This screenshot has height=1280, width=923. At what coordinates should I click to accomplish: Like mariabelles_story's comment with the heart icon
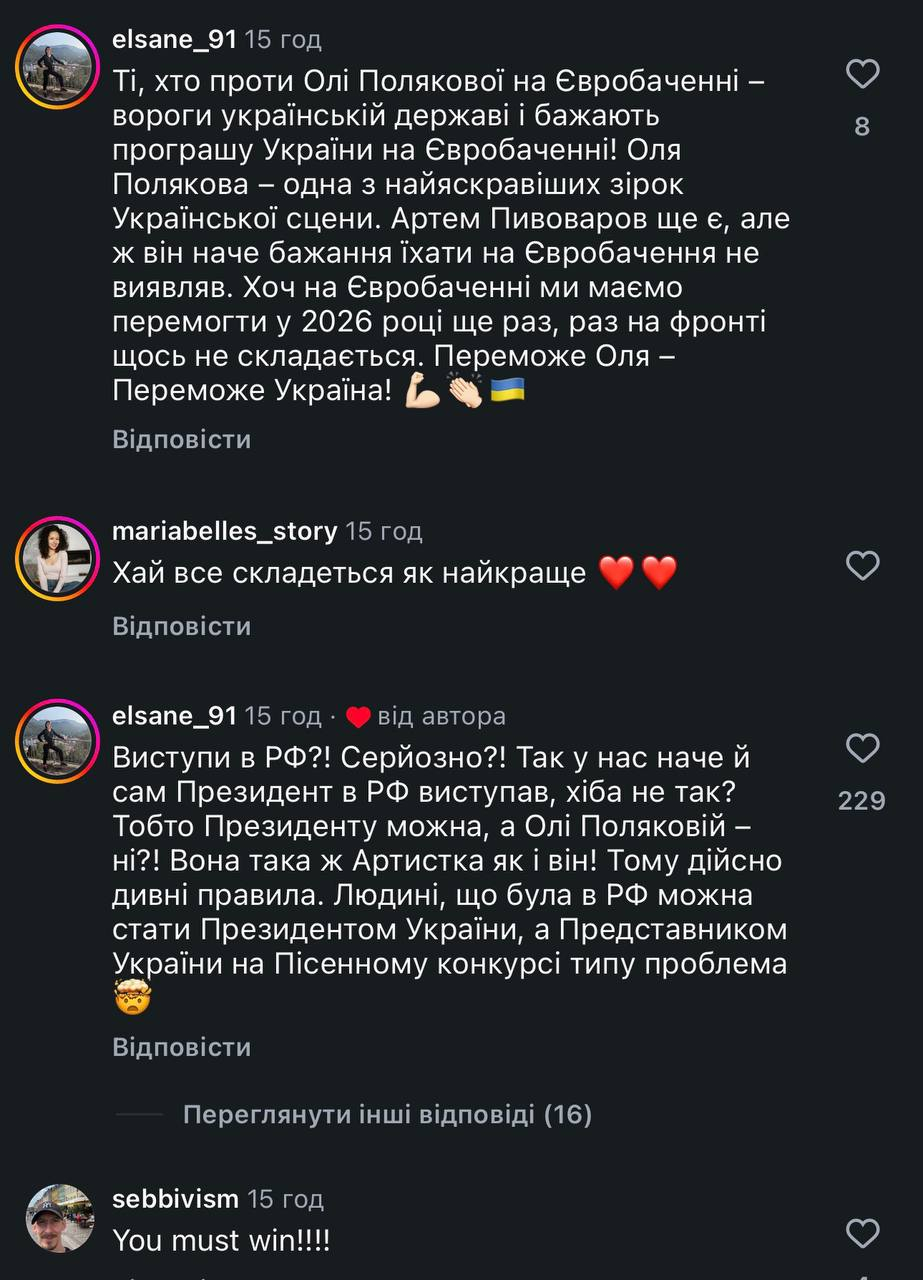862,566
